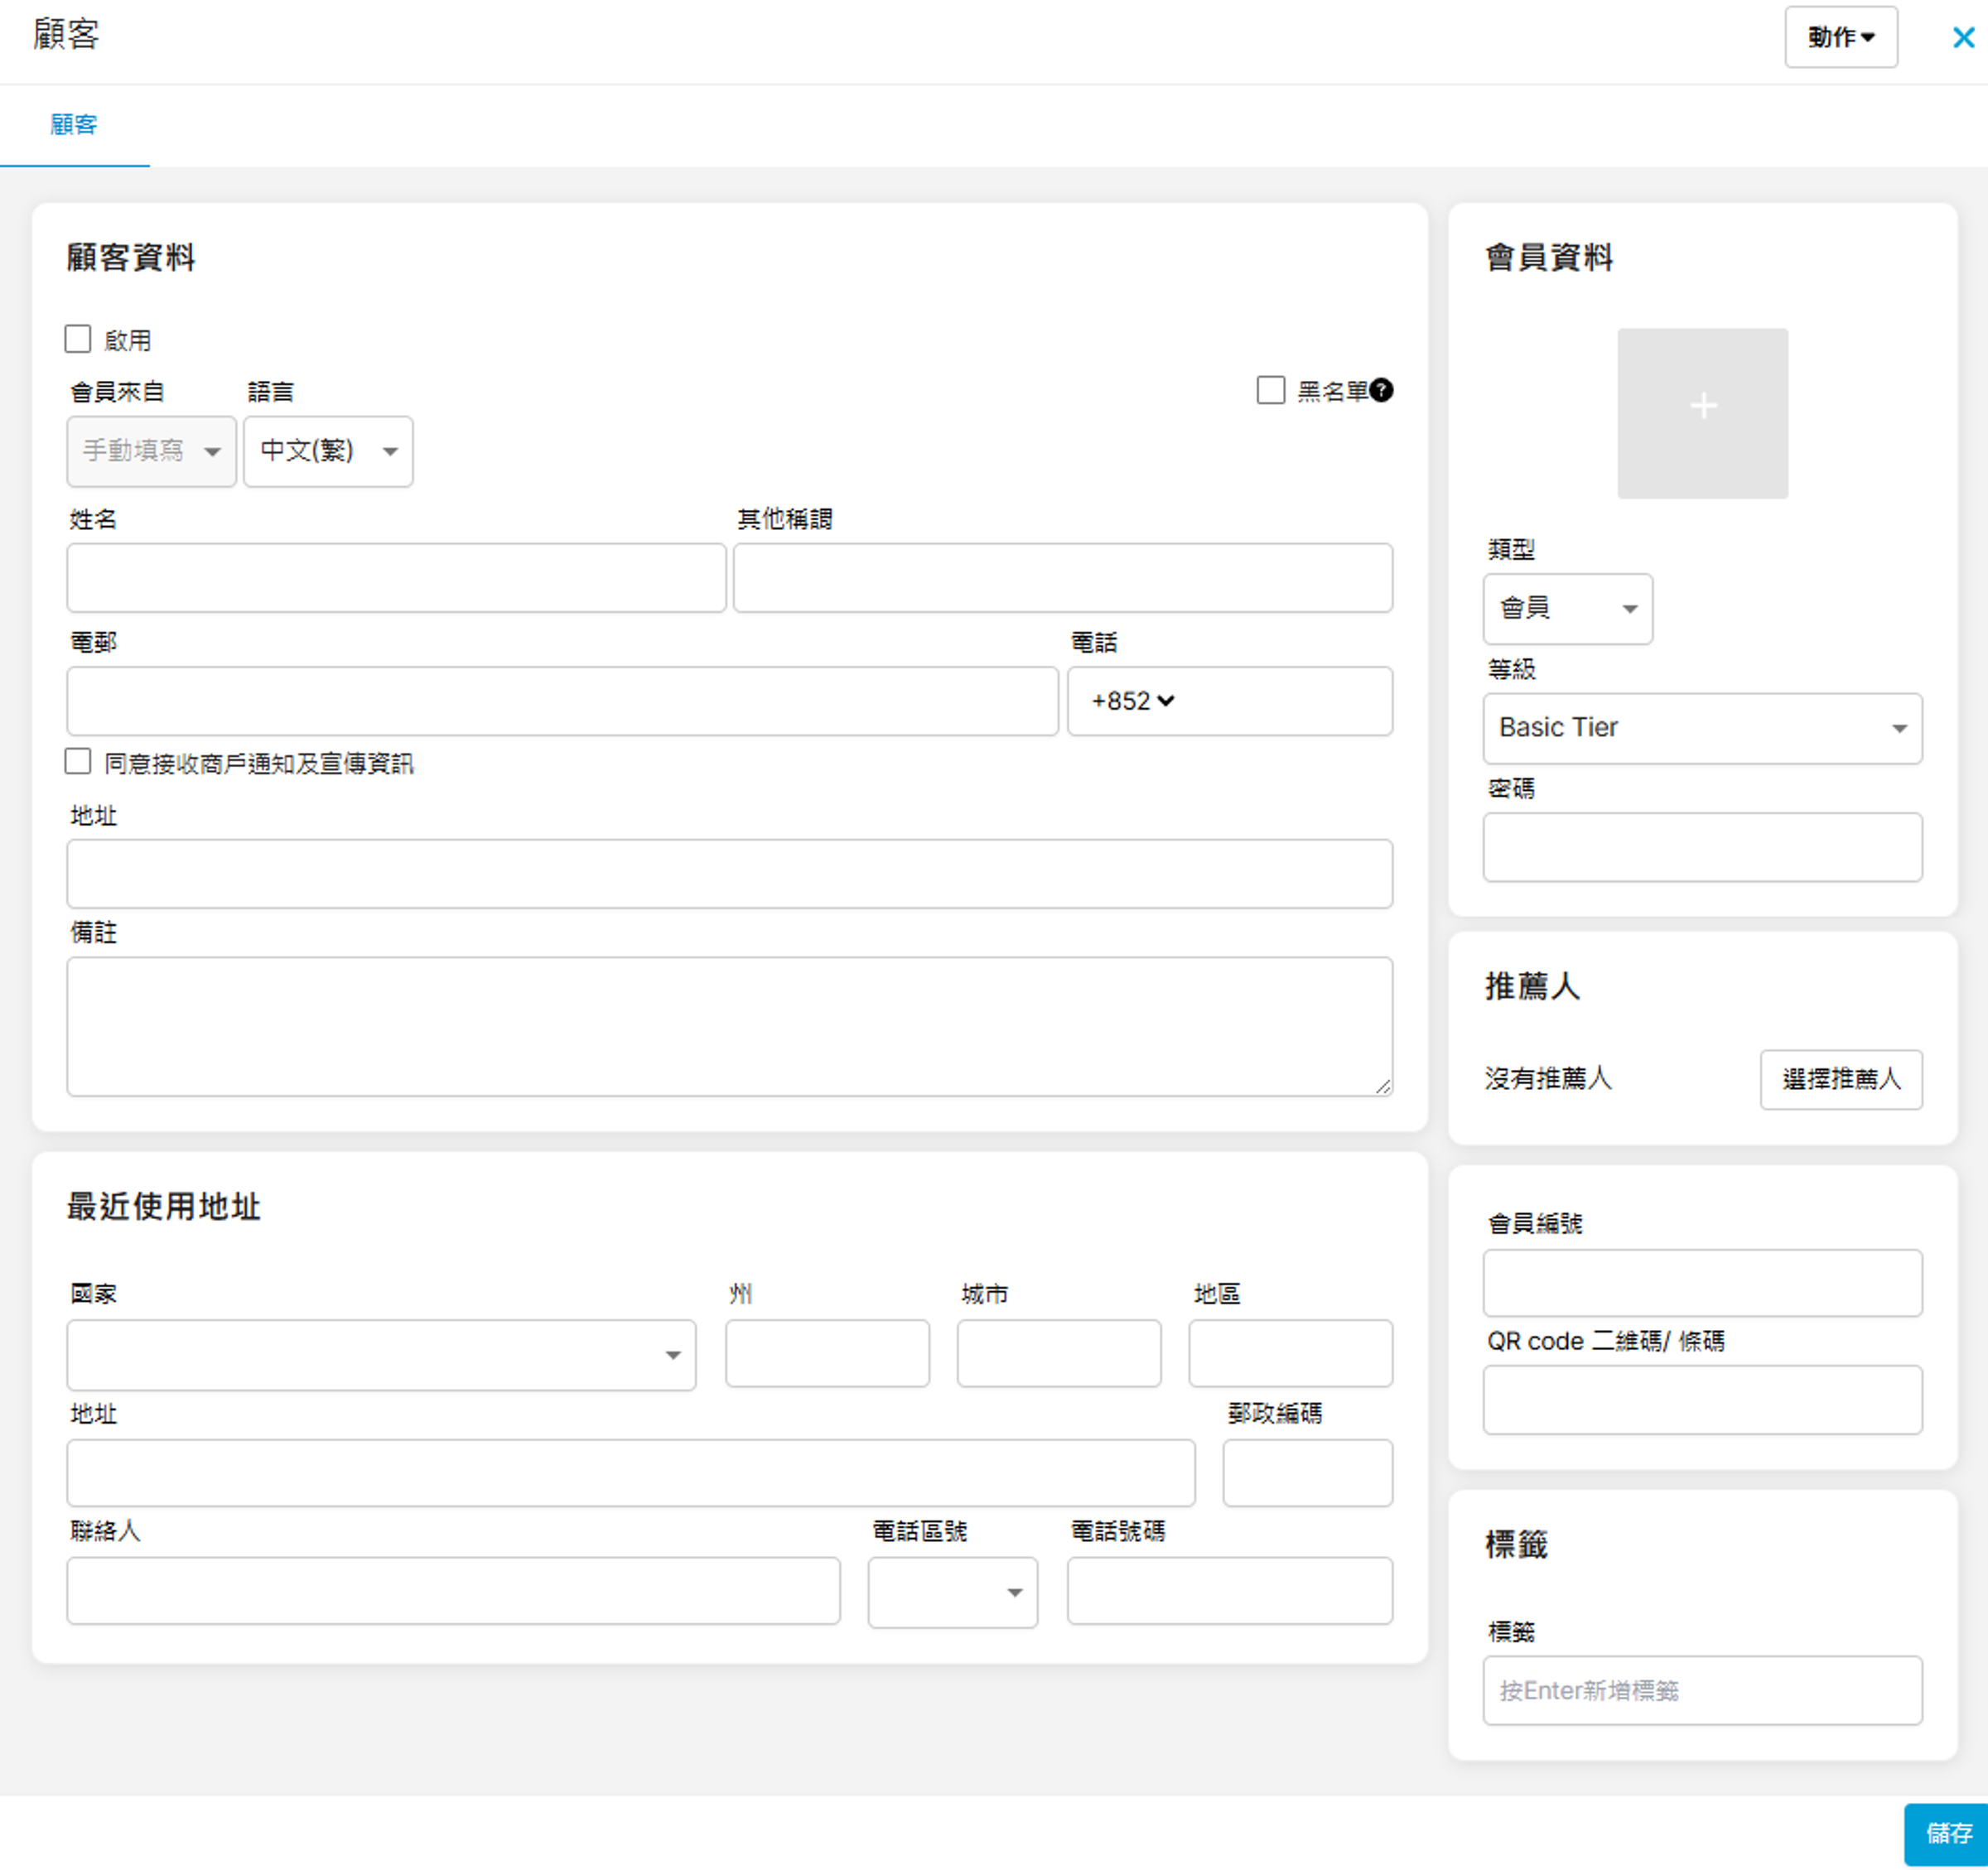The width and height of the screenshot is (1988, 1870).
Task: Switch to the 顧客 tab
Action: point(74,125)
